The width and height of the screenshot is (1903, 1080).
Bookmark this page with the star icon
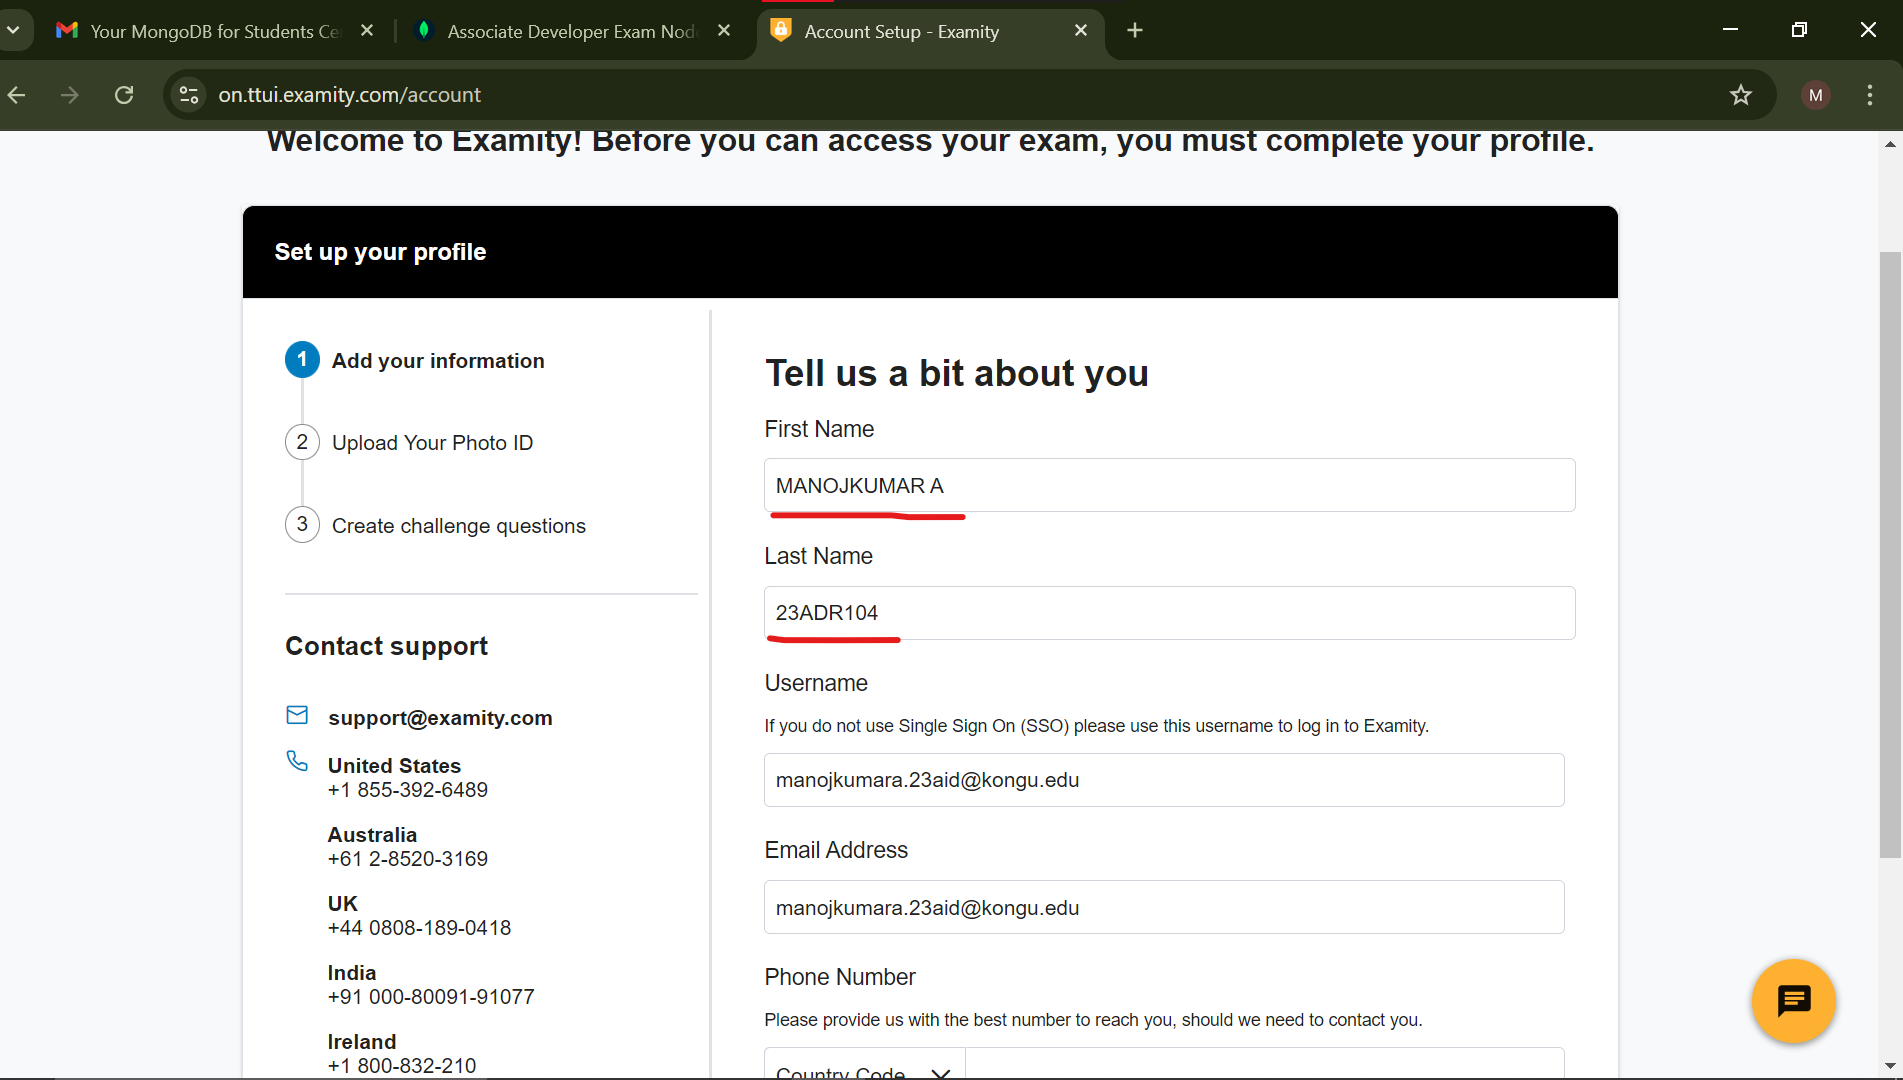[1741, 95]
